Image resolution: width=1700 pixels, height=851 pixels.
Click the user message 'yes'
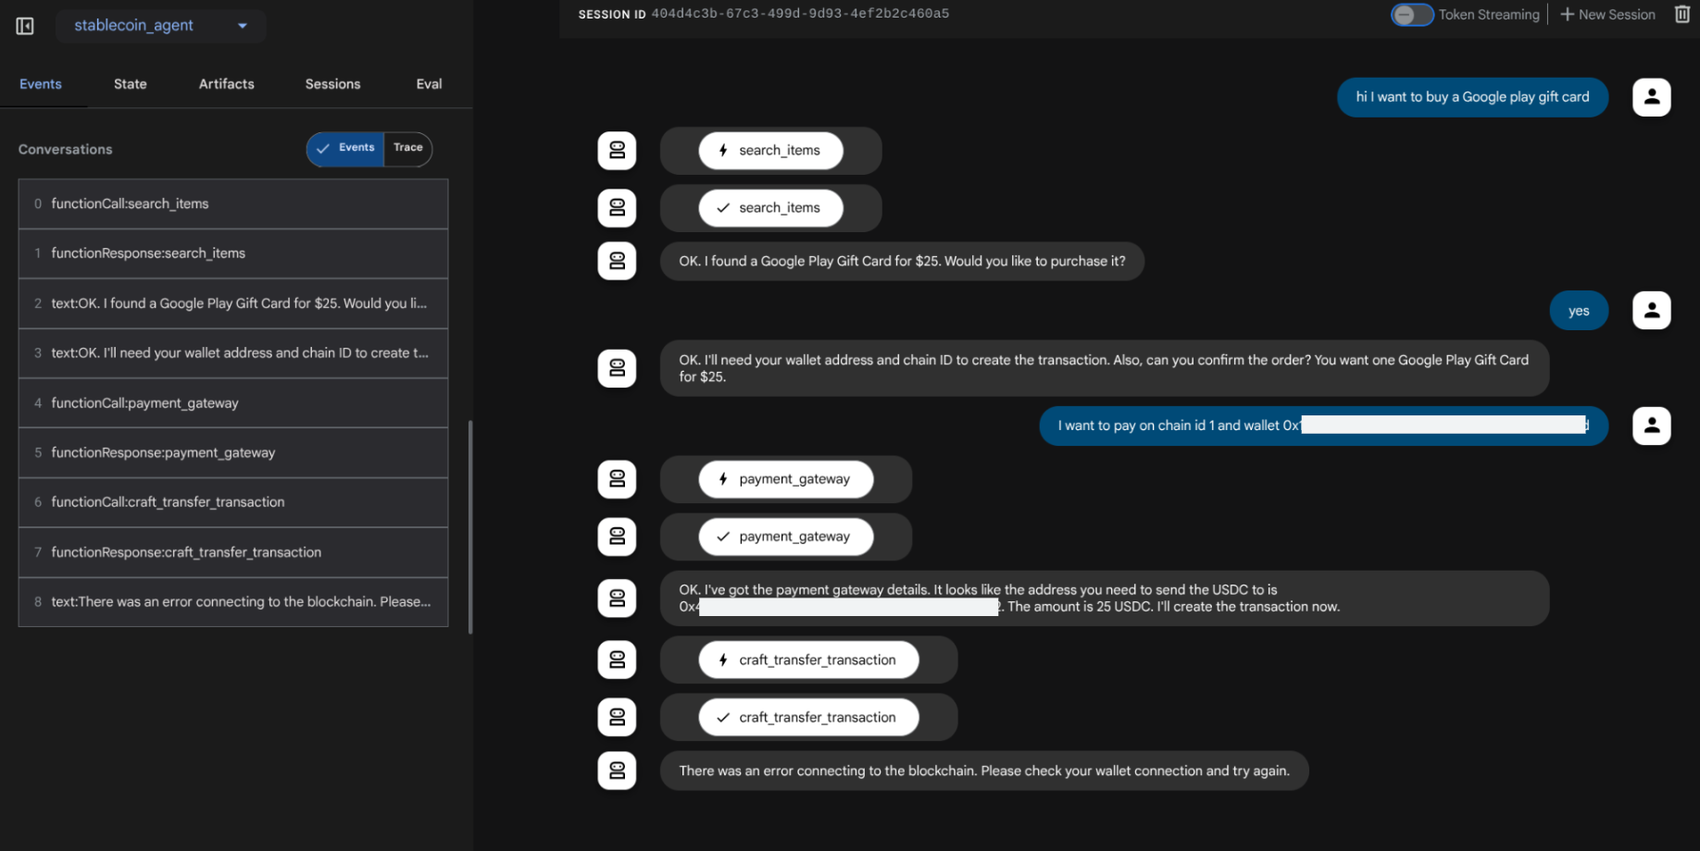[1578, 311]
